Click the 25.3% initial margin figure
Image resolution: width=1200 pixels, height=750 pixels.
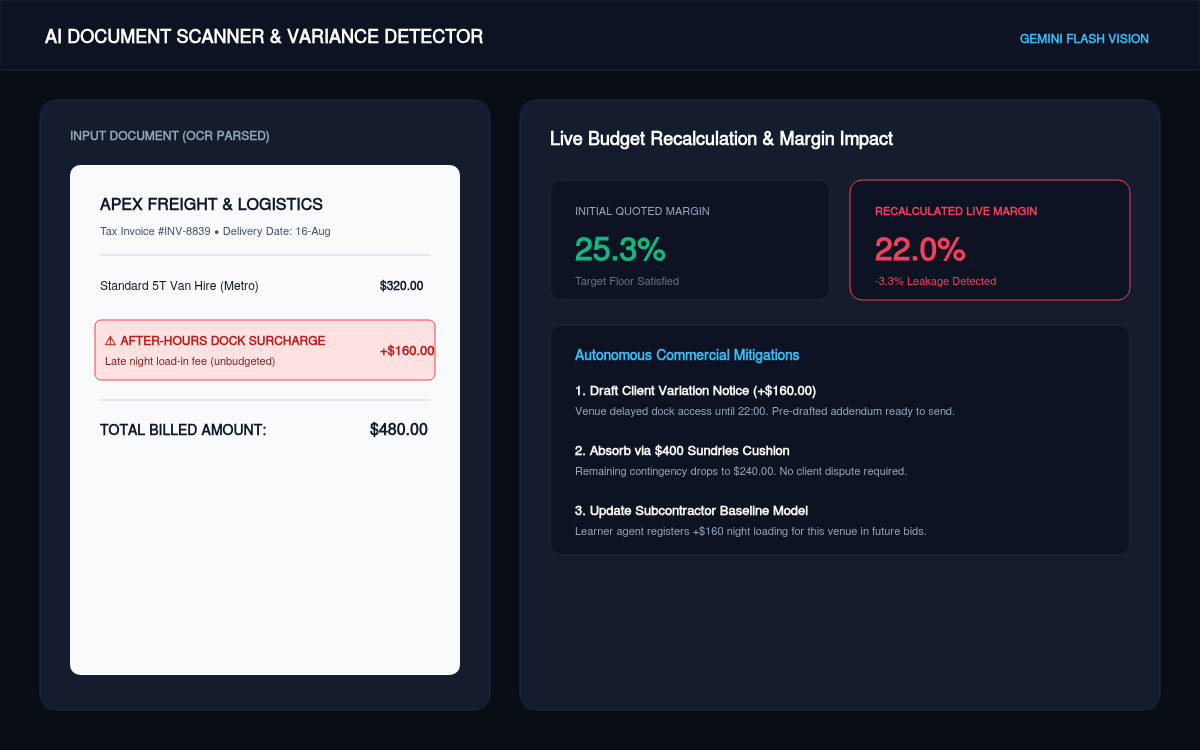620,249
